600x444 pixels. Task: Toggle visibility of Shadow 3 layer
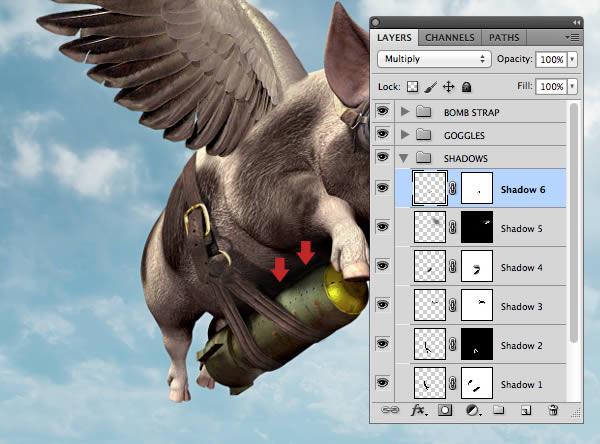point(382,305)
